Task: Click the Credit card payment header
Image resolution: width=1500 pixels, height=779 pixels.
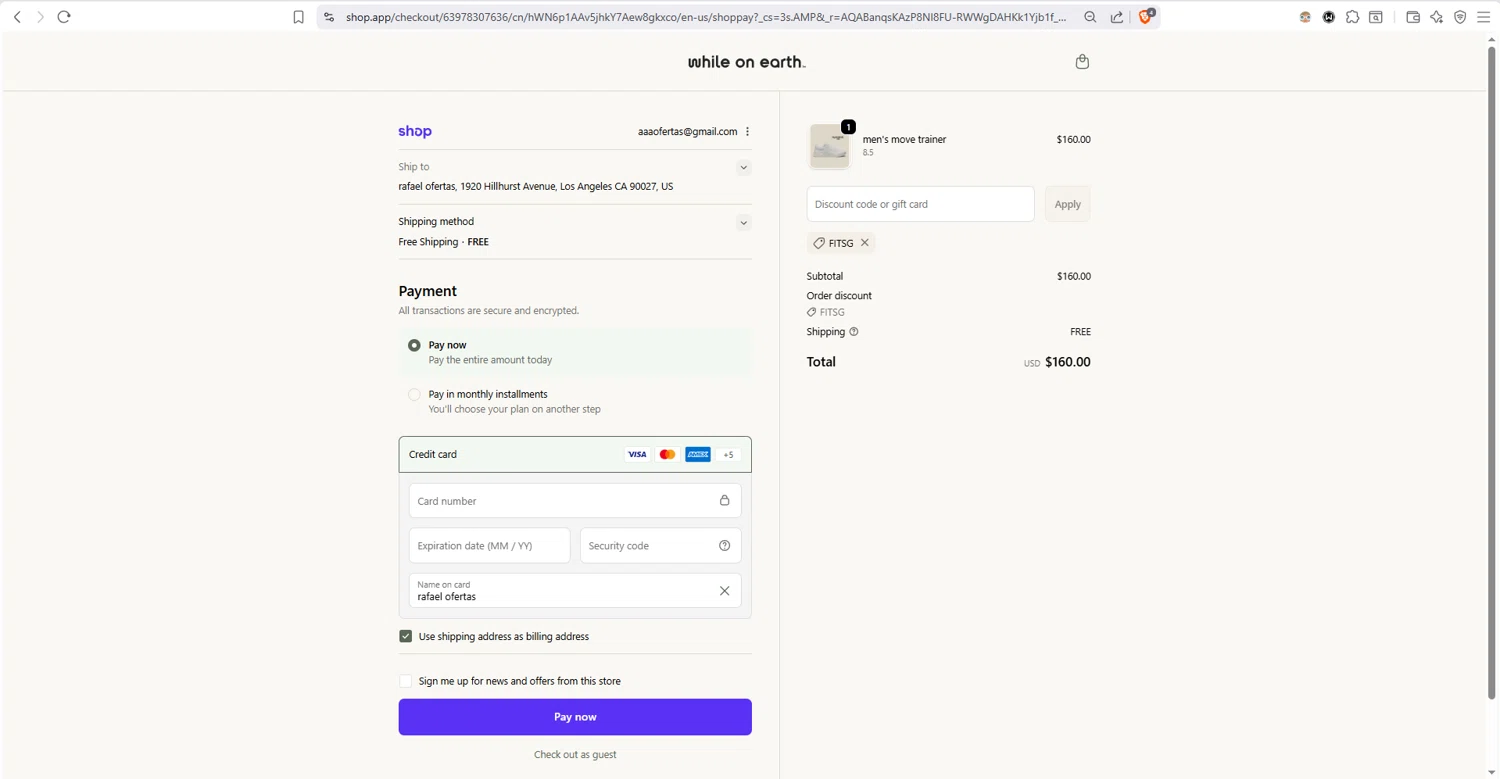Action: point(575,455)
